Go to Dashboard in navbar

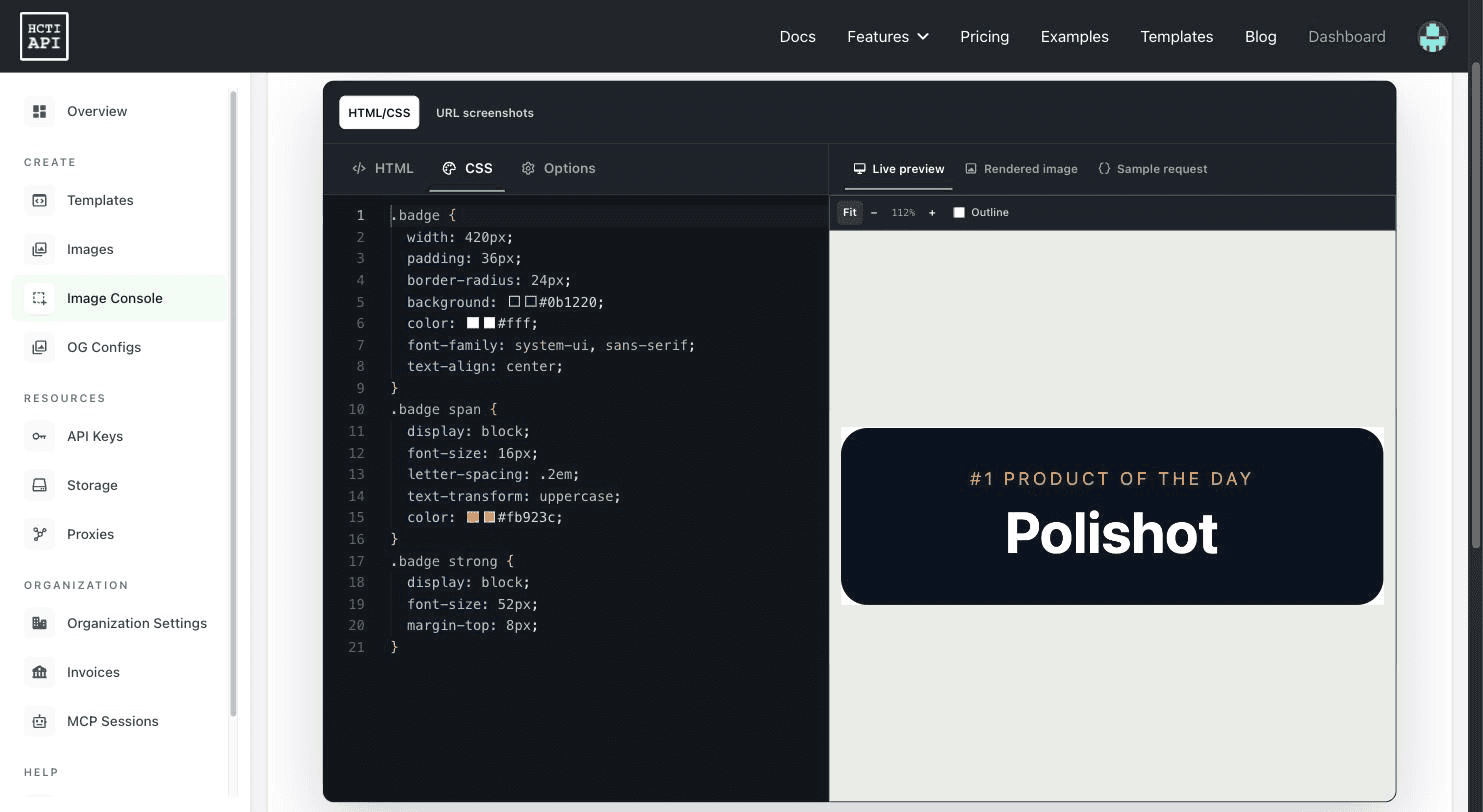pos(1347,37)
